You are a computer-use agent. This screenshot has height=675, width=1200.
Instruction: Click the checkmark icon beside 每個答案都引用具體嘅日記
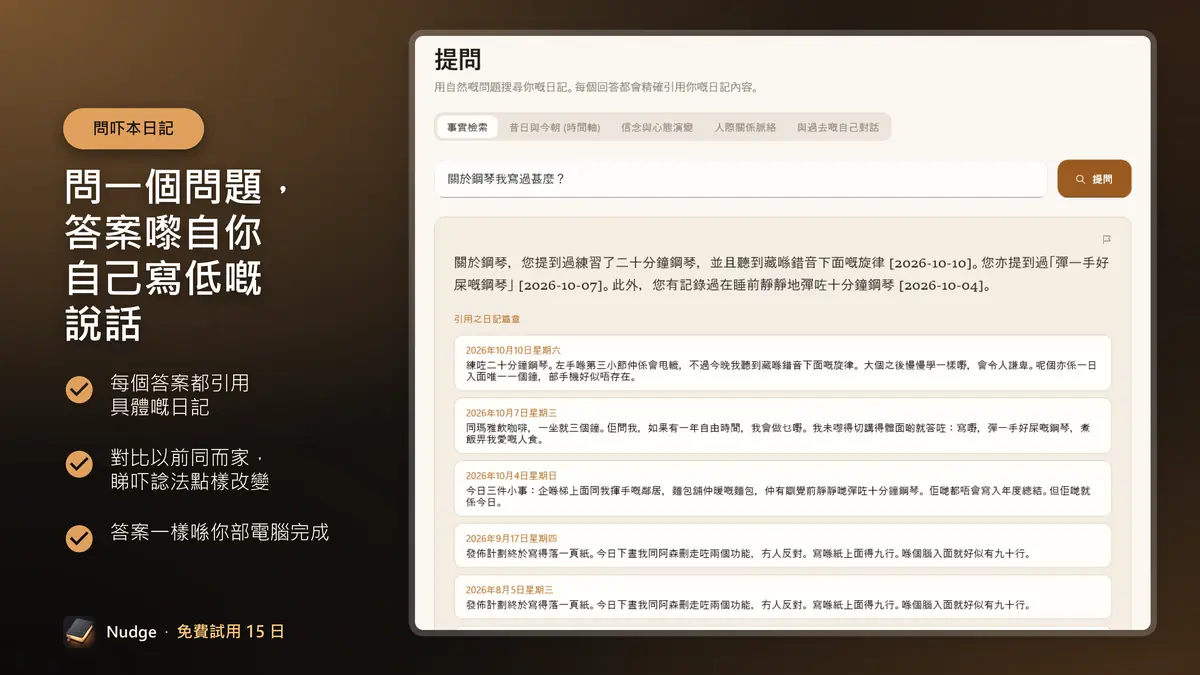[x=79, y=390]
